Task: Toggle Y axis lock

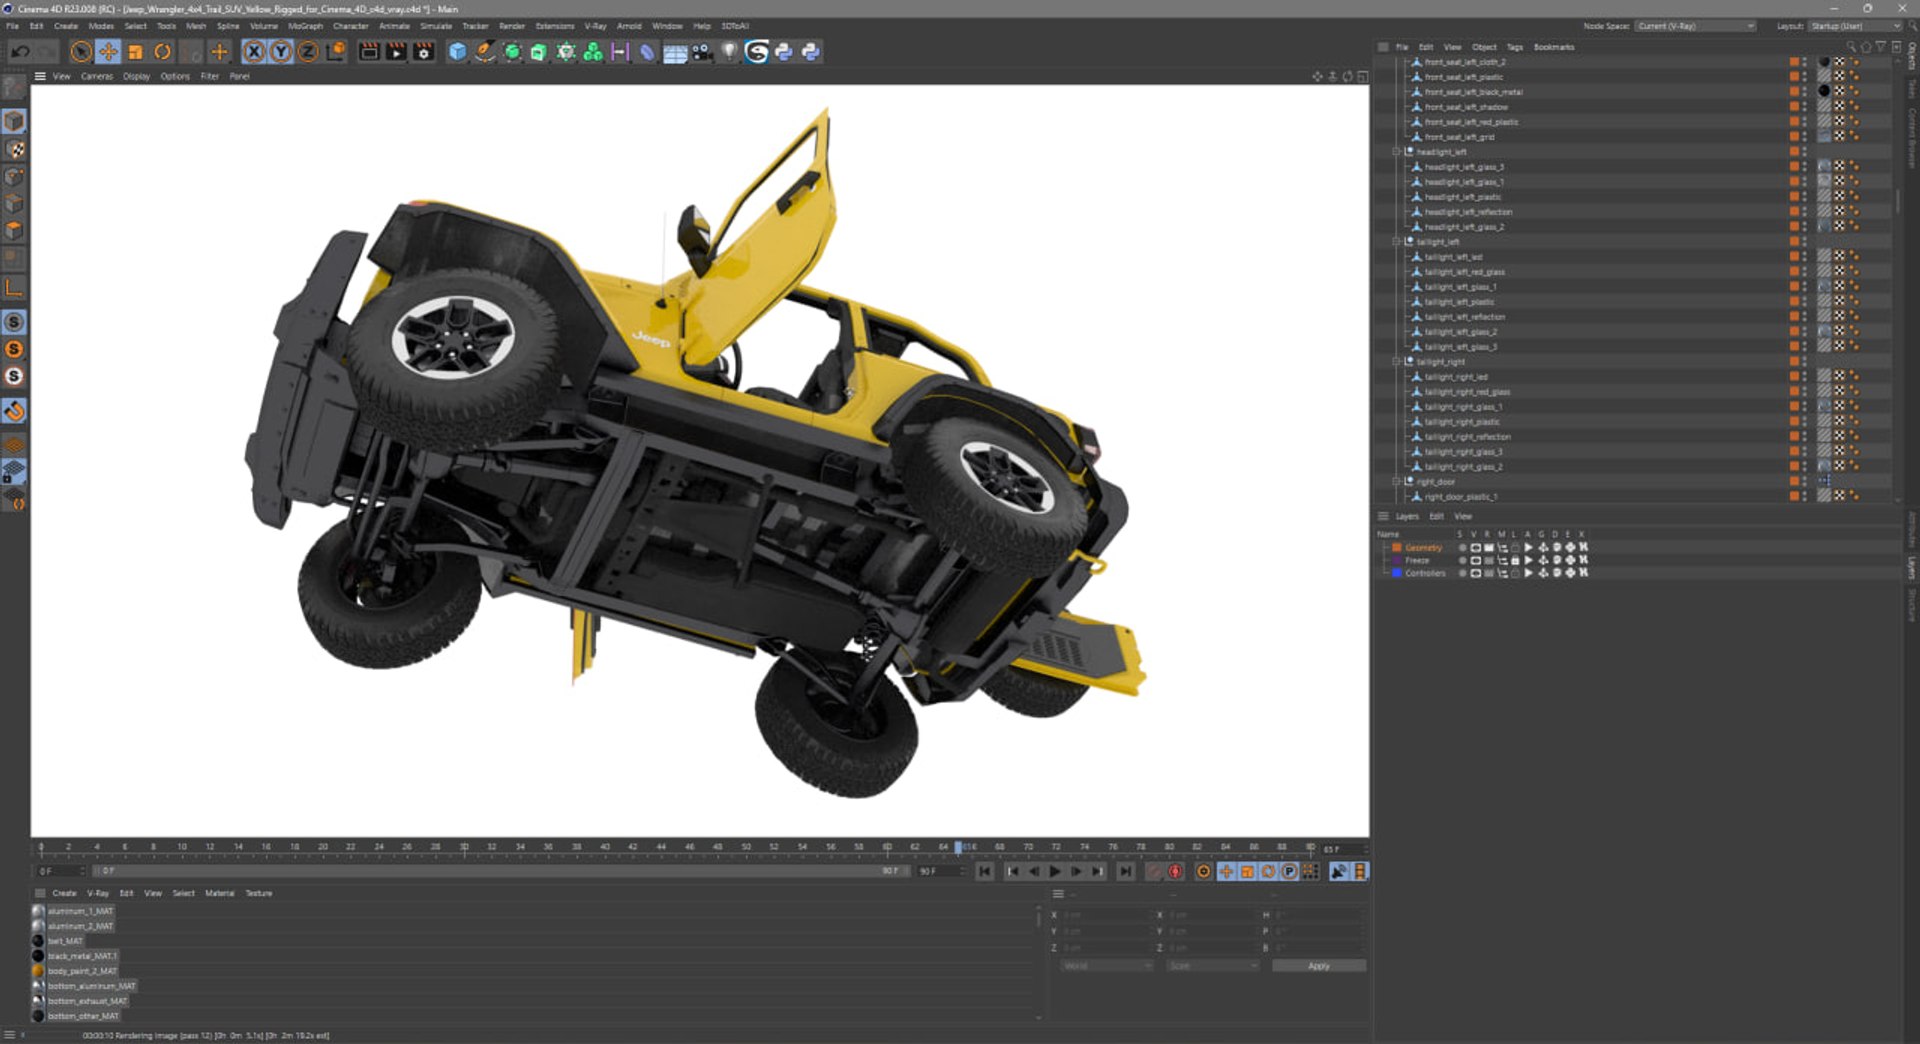Action: tap(281, 52)
